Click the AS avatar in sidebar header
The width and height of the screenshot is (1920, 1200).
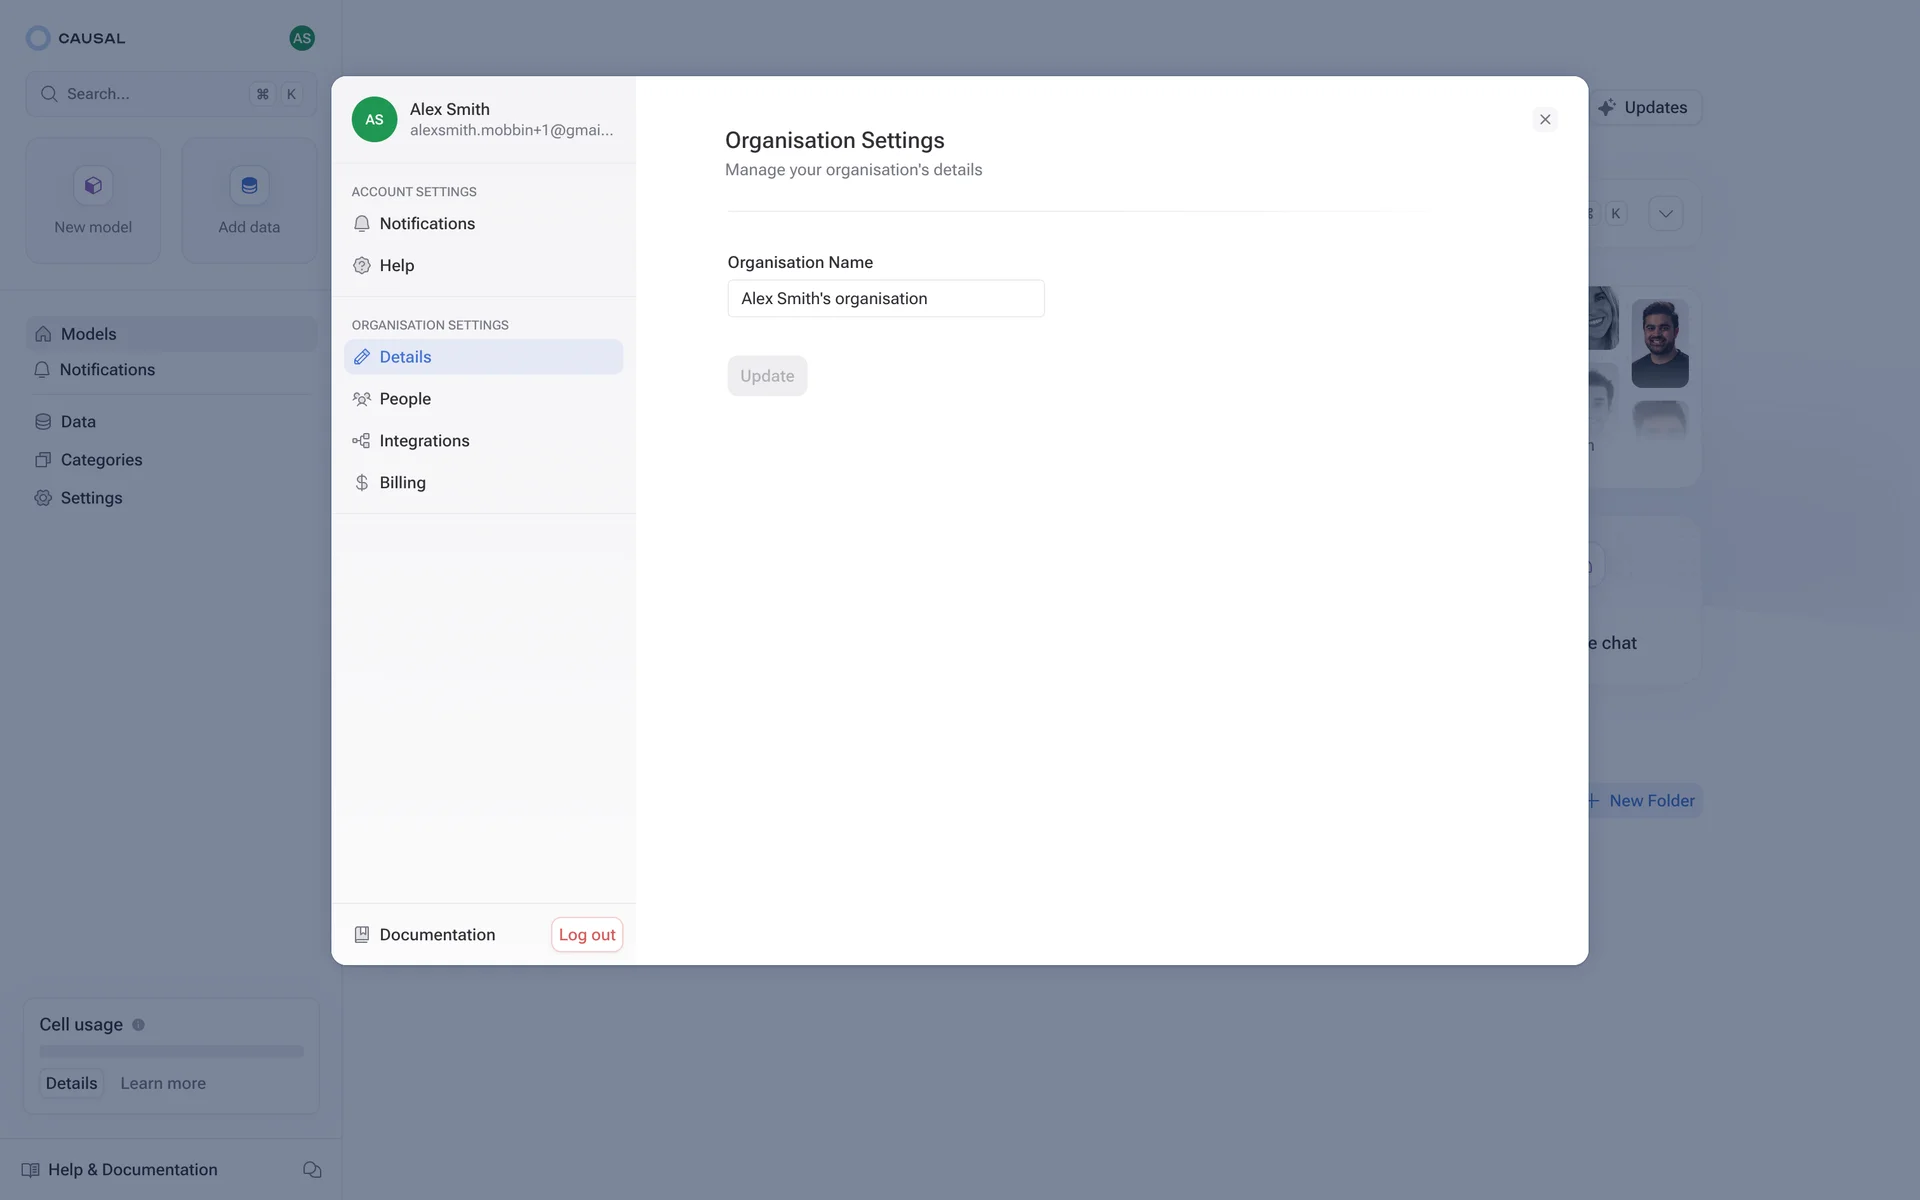[301, 38]
